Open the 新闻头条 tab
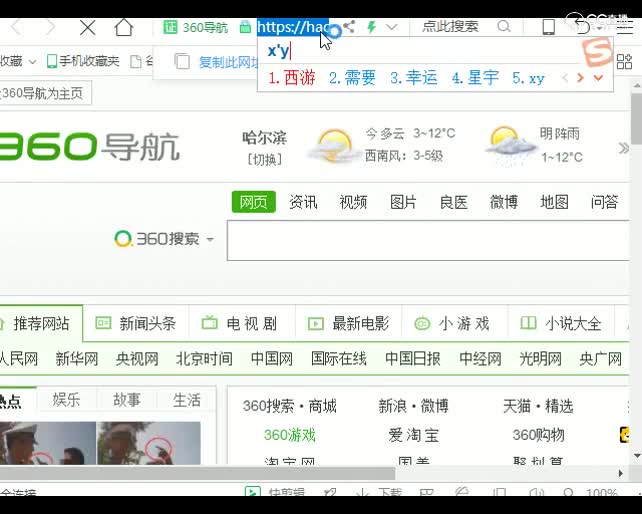The image size is (642, 514). click(136, 324)
